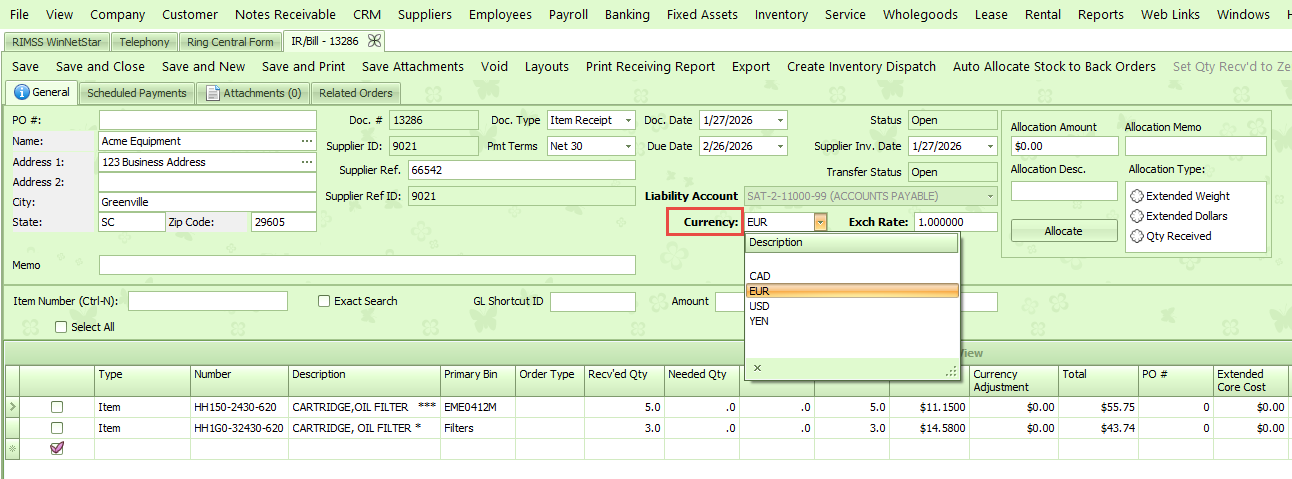Open the Pmt Terms dropdown
The image size is (1292, 479).
628,146
